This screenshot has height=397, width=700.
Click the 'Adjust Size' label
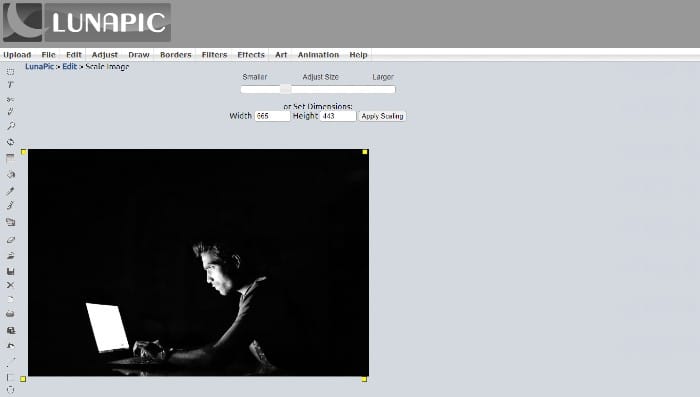tap(320, 77)
